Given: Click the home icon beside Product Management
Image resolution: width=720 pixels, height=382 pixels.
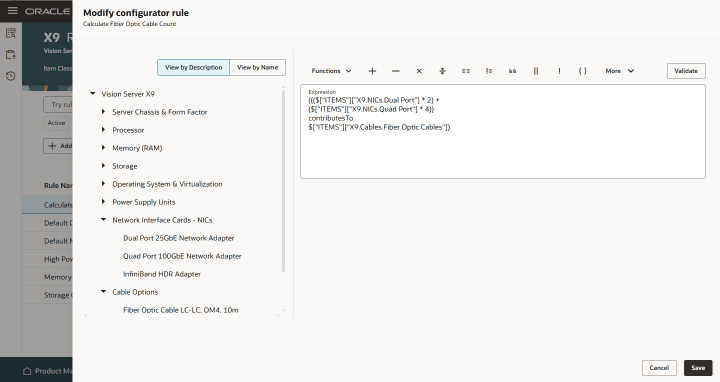Looking at the screenshot, I should (x=27, y=371).
